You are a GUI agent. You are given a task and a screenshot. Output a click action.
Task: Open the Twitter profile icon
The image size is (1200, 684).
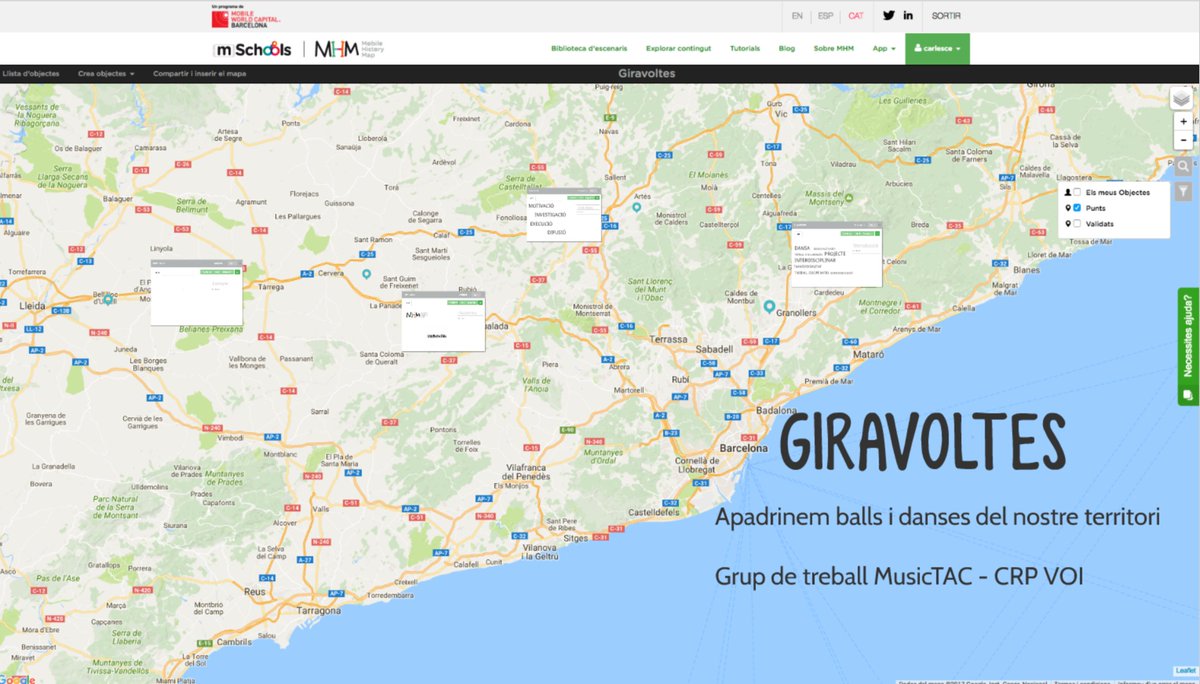pyautogui.click(x=888, y=15)
